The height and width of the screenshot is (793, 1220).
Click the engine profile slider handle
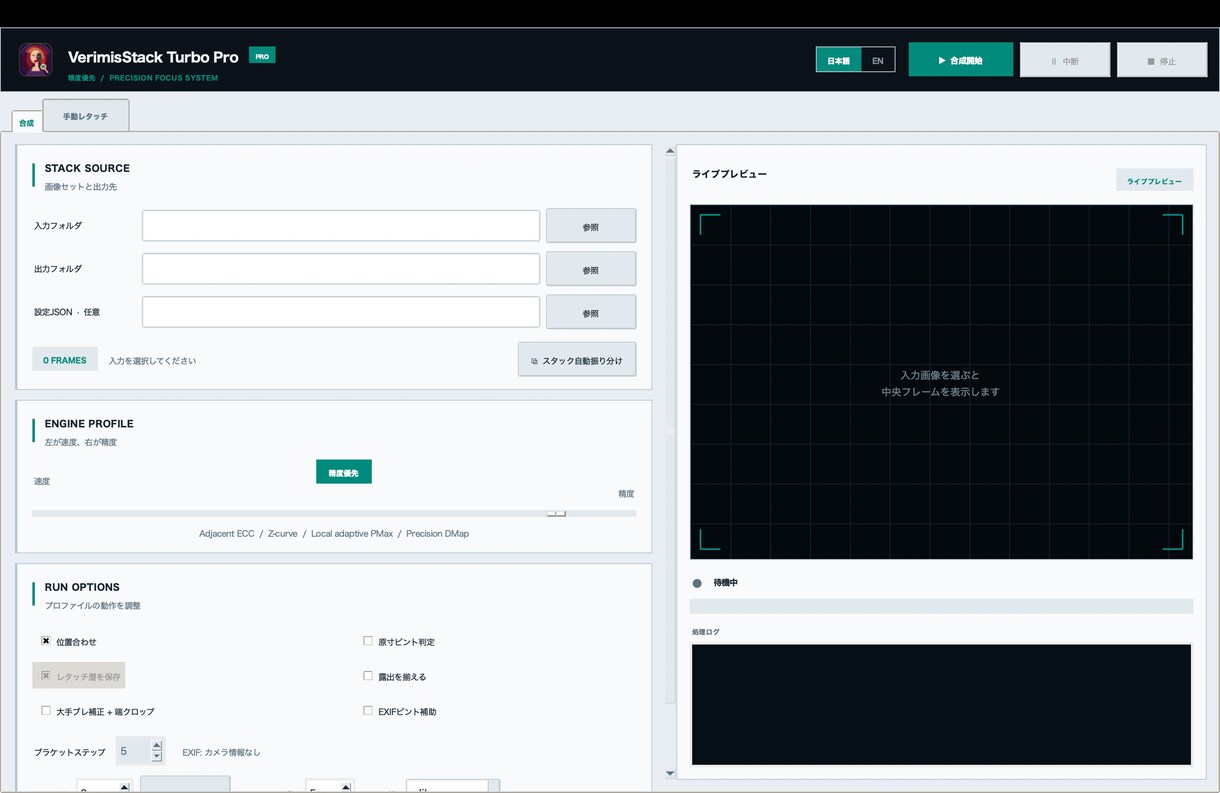click(556, 513)
